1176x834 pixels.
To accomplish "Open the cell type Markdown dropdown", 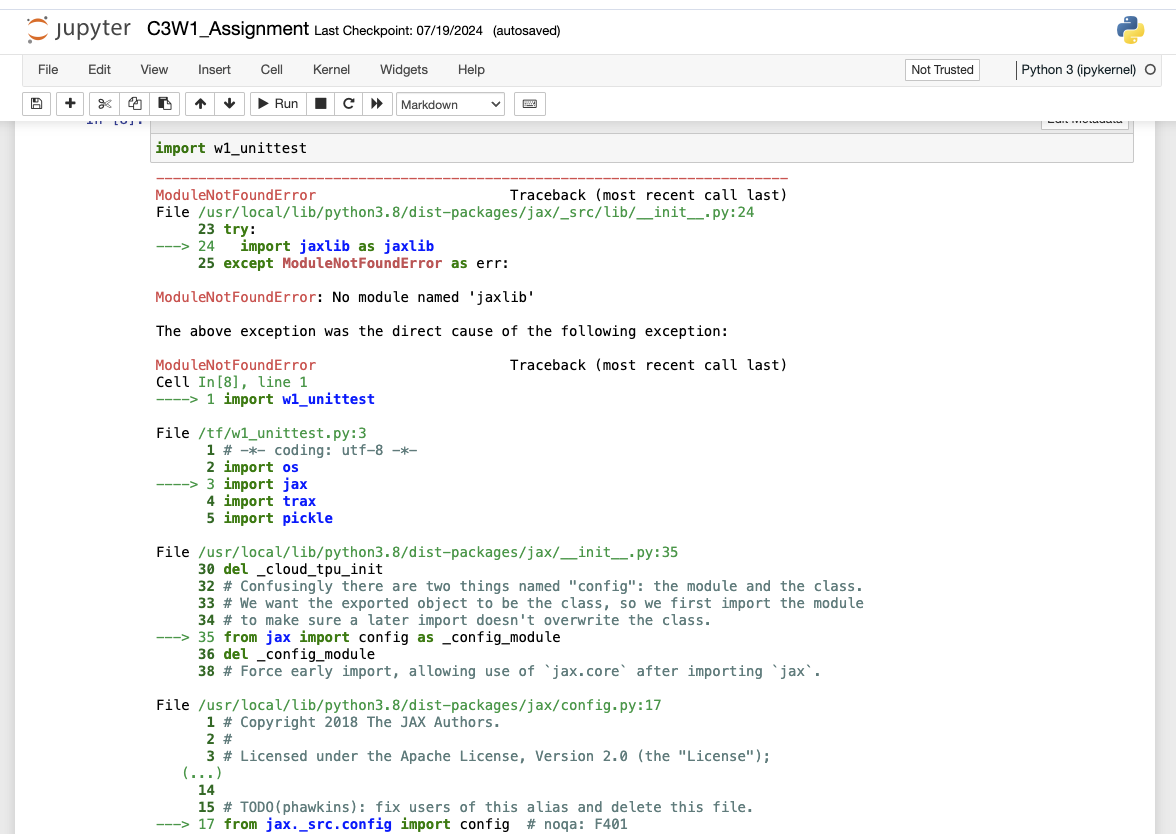I will (x=450, y=104).
